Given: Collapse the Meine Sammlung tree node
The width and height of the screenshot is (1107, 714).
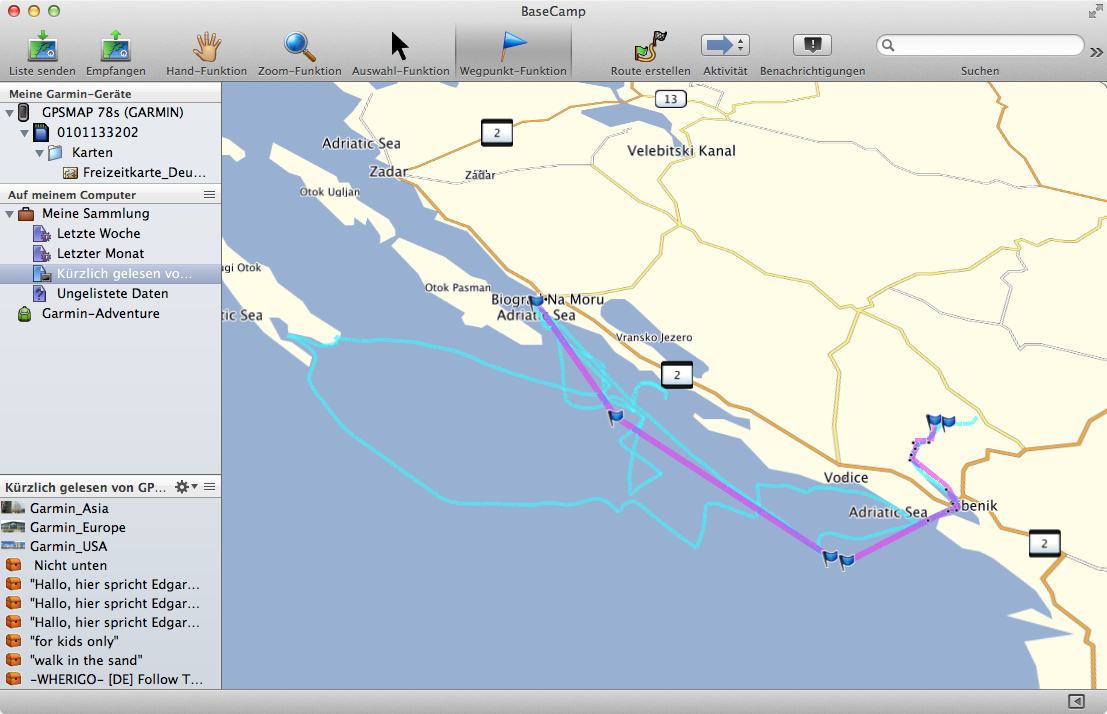Looking at the screenshot, I should click(x=10, y=214).
